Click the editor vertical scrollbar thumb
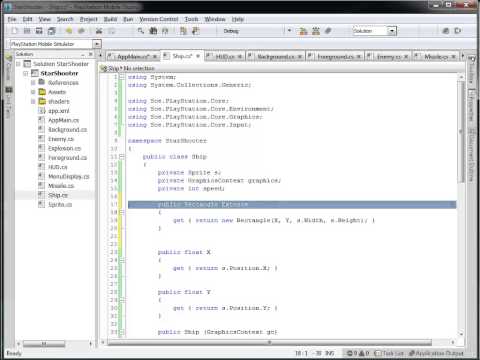The width and height of the screenshot is (480, 360). 462,132
